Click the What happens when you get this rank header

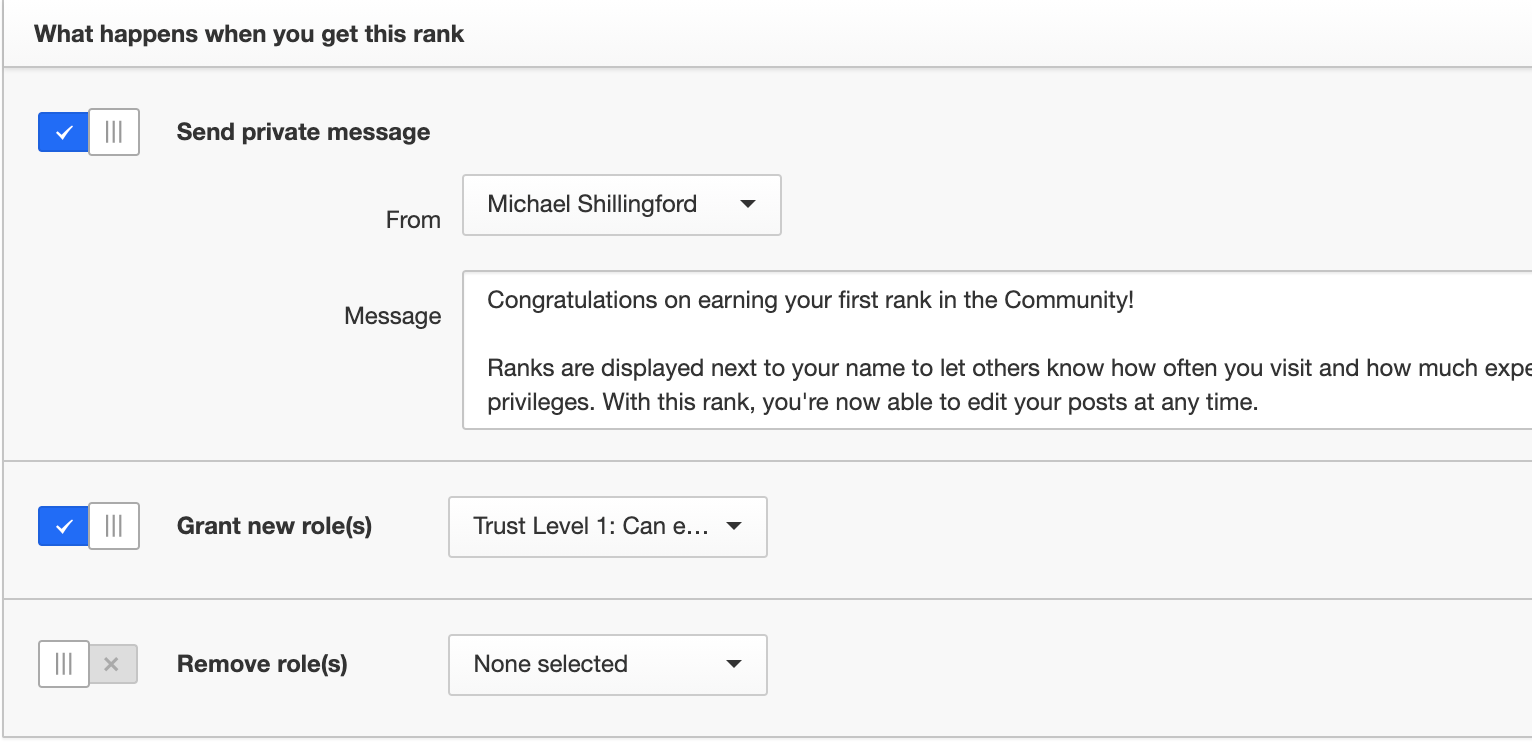tap(249, 34)
